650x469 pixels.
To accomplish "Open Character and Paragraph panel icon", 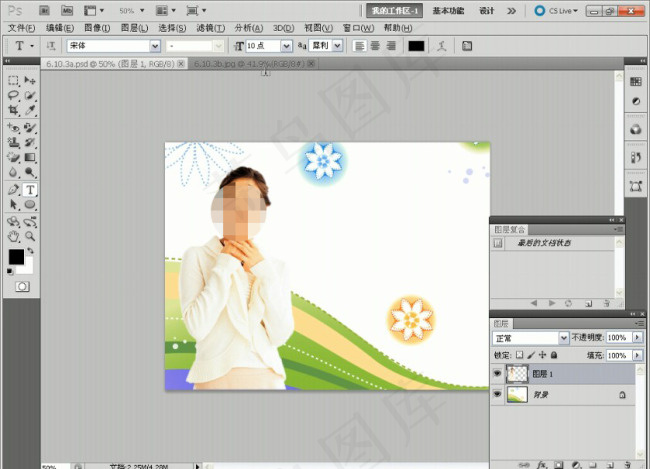I will tap(467, 46).
